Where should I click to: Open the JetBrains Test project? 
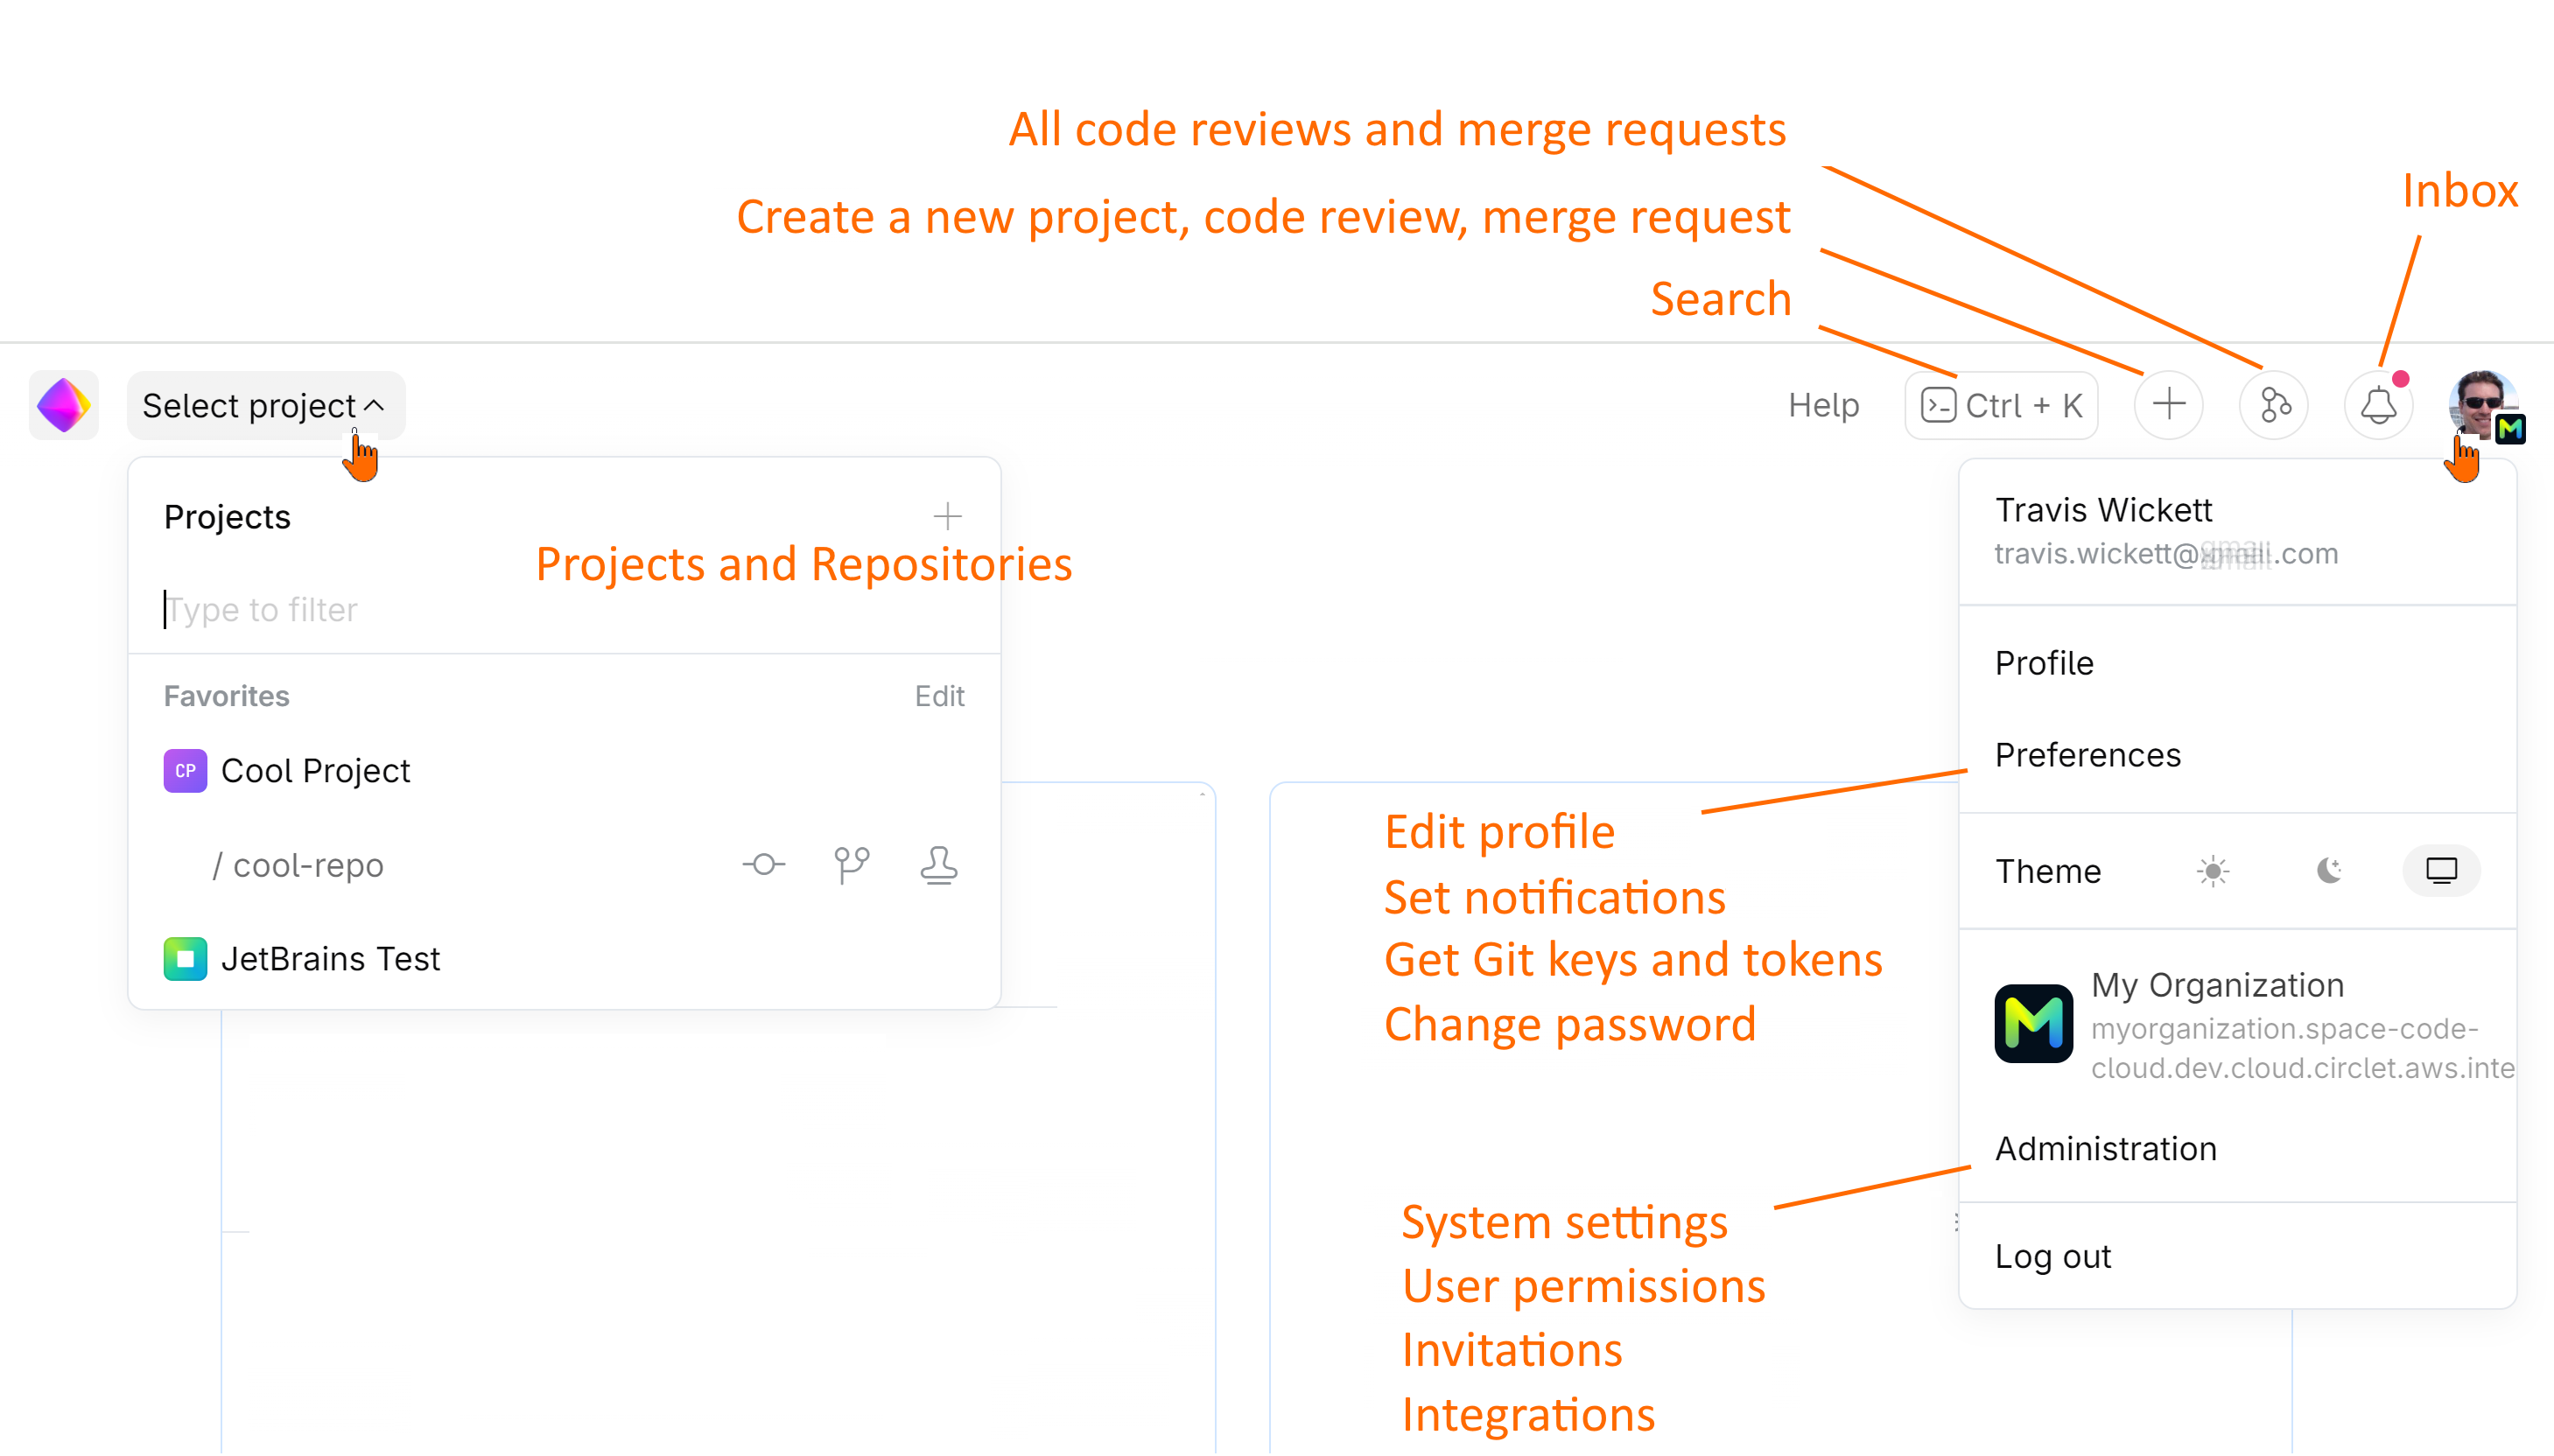point(330,958)
